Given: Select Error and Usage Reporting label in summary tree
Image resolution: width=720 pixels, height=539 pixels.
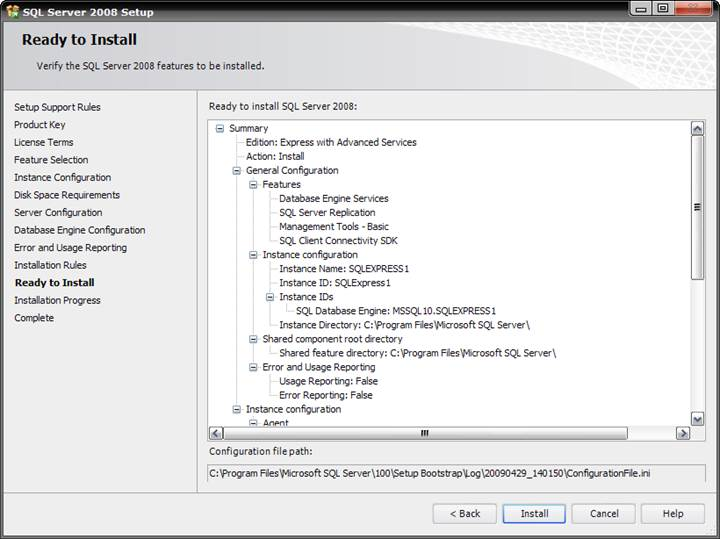Looking at the screenshot, I should coord(319,367).
